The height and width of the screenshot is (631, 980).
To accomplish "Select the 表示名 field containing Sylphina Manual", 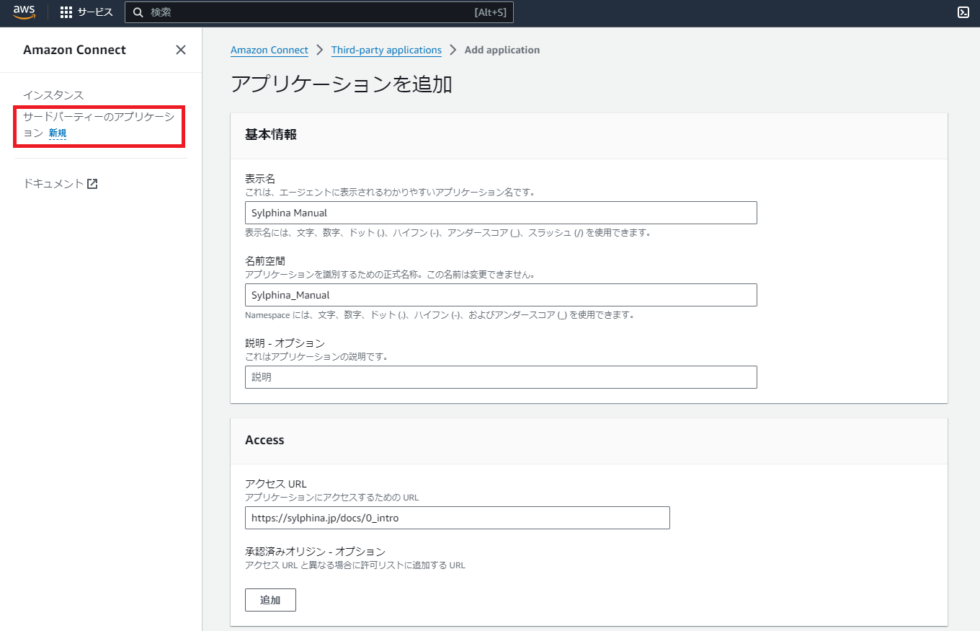I will tap(500, 212).
